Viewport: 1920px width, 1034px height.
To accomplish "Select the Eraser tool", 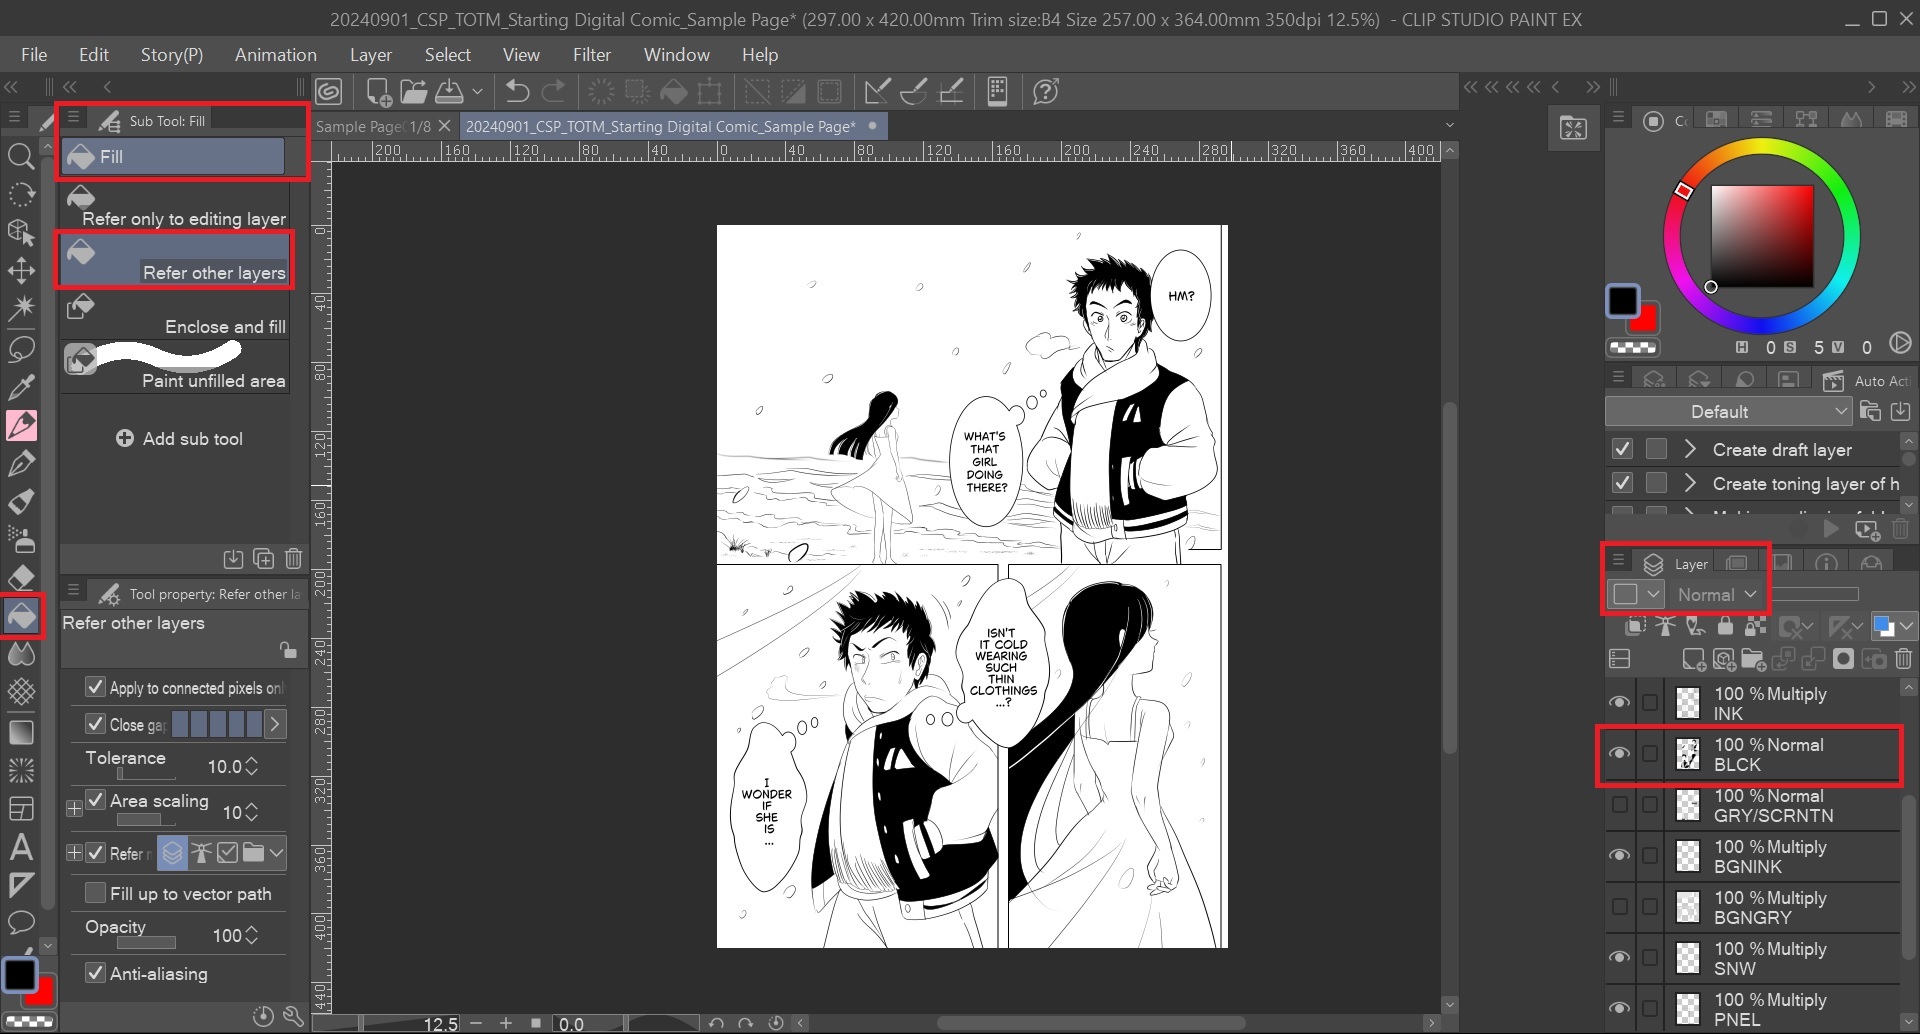I will [x=21, y=578].
